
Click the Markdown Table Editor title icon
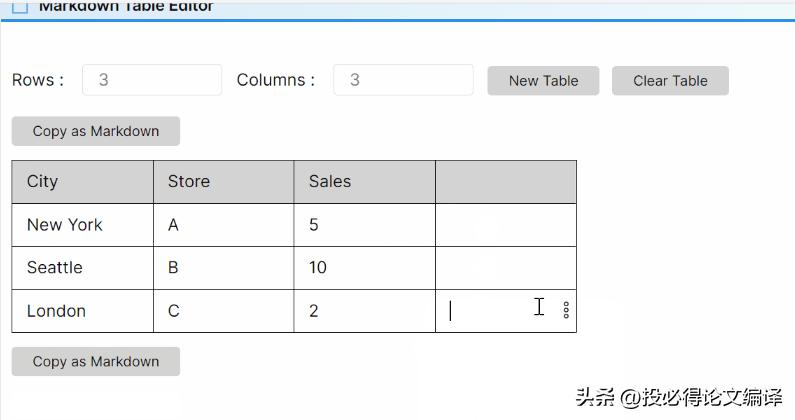pyautogui.click(x=19, y=7)
